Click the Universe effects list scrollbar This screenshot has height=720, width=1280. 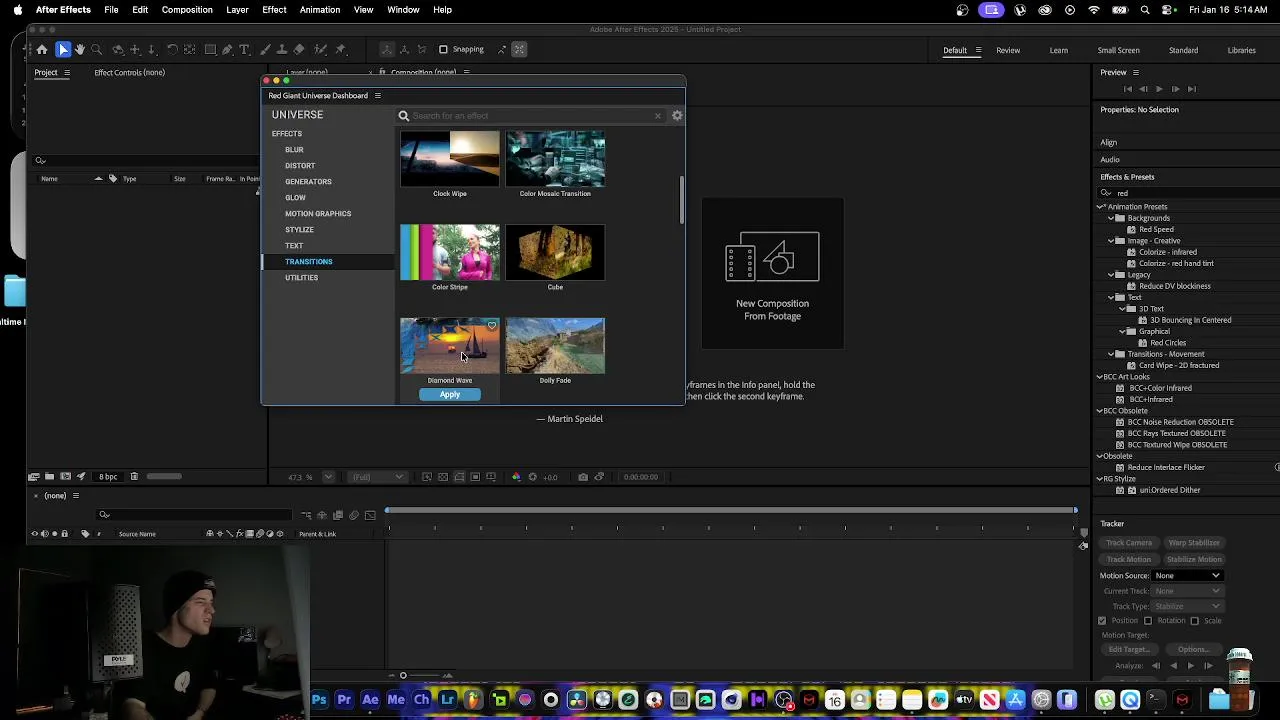[x=682, y=200]
